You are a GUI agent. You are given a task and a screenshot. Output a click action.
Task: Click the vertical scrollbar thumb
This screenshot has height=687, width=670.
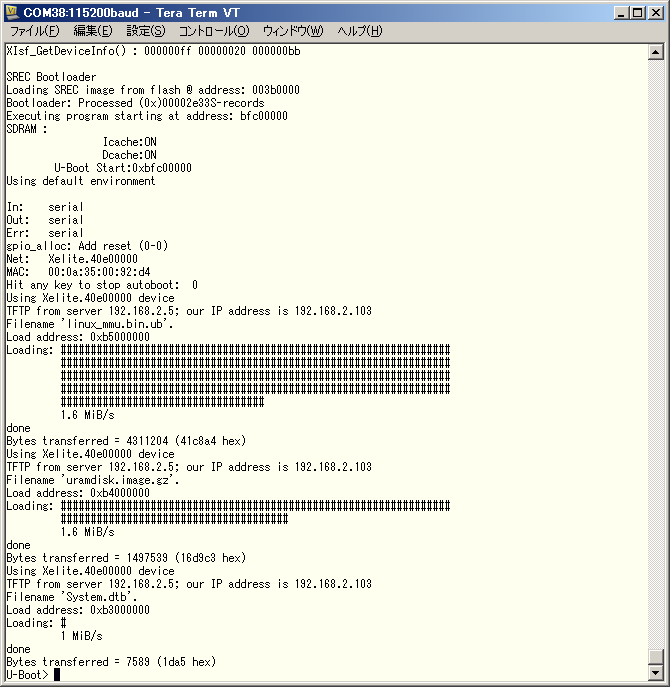[x=655, y=657]
